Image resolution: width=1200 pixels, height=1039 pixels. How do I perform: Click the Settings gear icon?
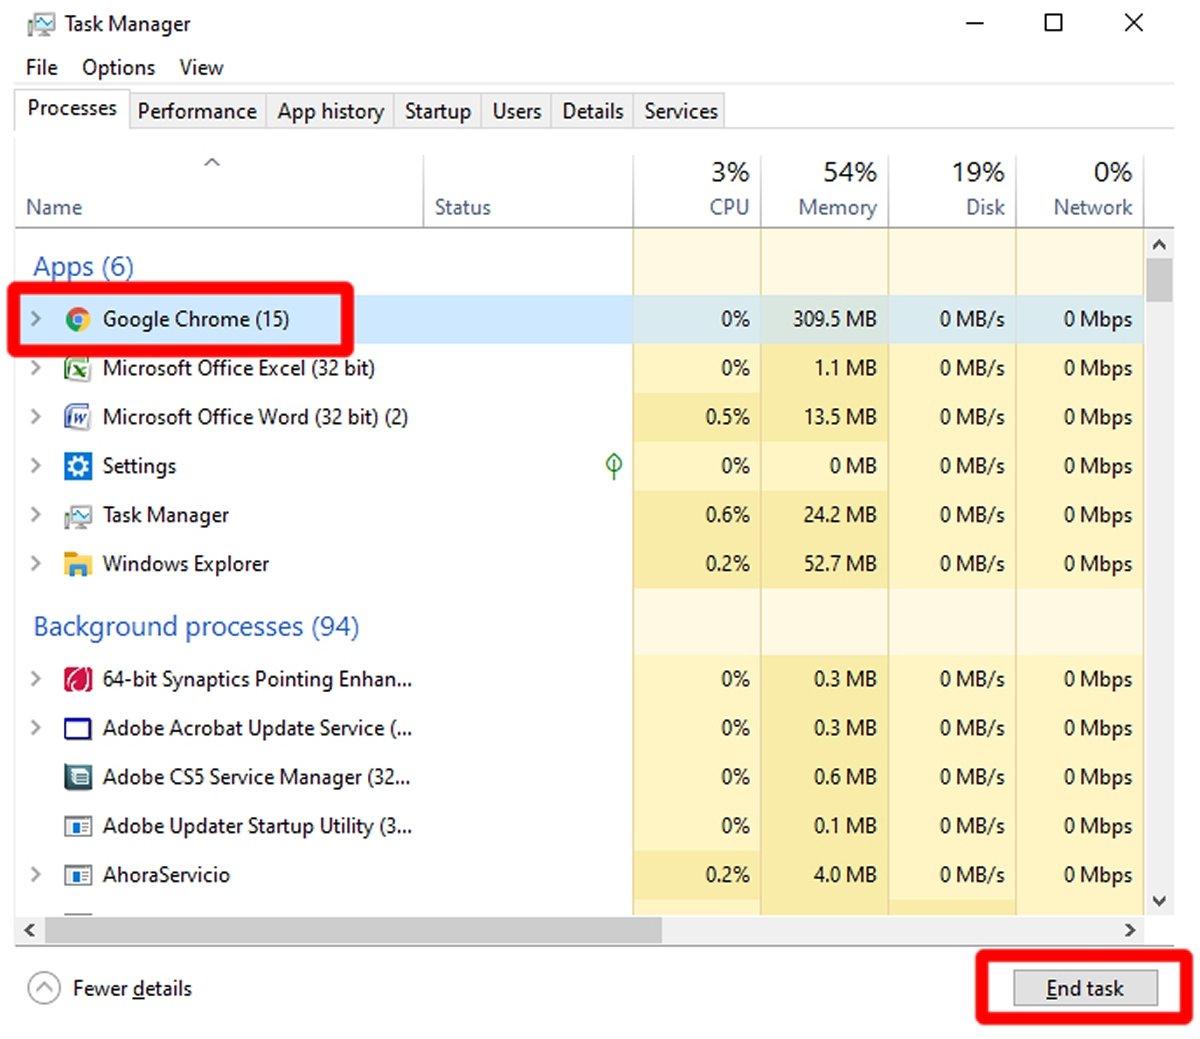pyautogui.click(x=77, y=466)
